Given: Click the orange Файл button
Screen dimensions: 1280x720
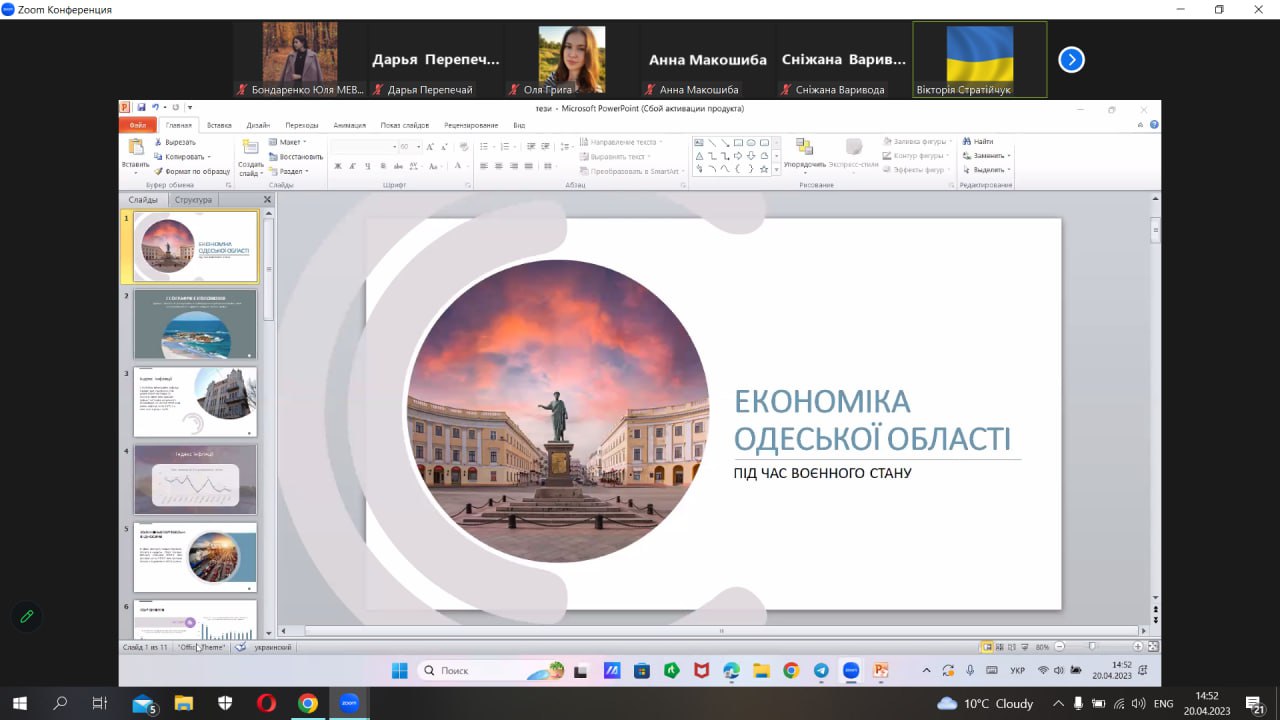Looking at the screenshot, I should pyautogui.click(x=137, y=125).
